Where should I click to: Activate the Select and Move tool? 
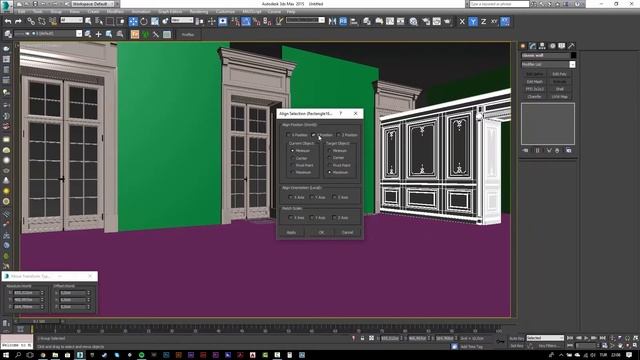[133, 21]
